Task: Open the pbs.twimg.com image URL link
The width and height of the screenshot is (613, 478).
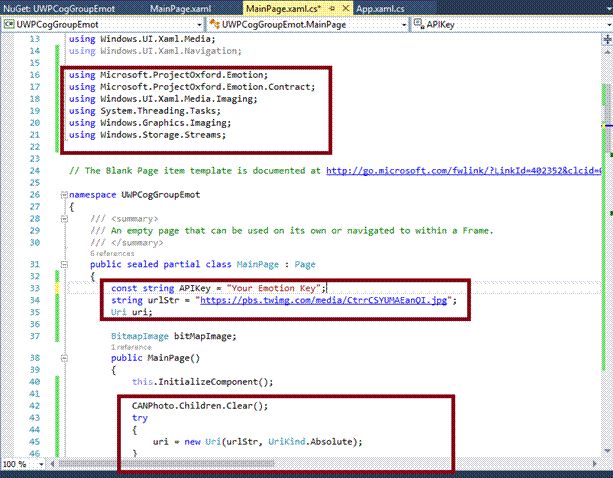Action: coord(323,300)
